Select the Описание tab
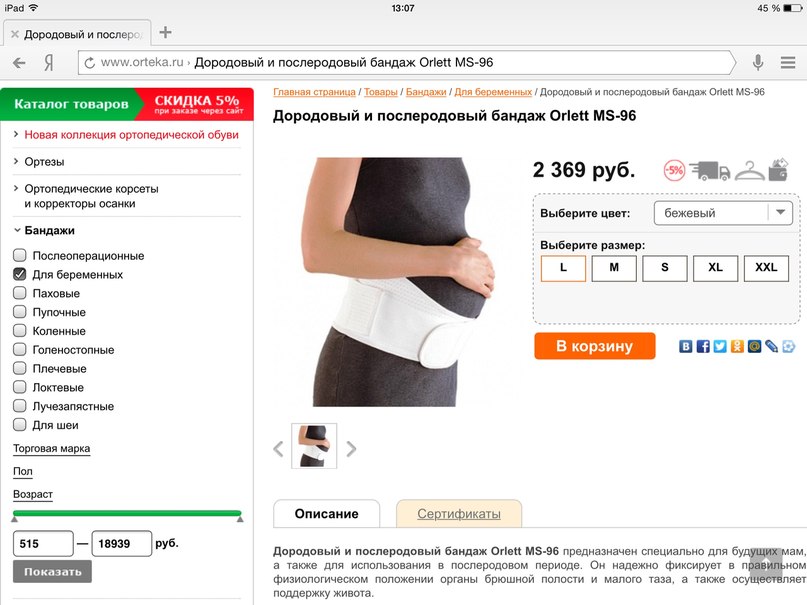The width and height of the screenshot is (807, 605). tap(326, 513)
